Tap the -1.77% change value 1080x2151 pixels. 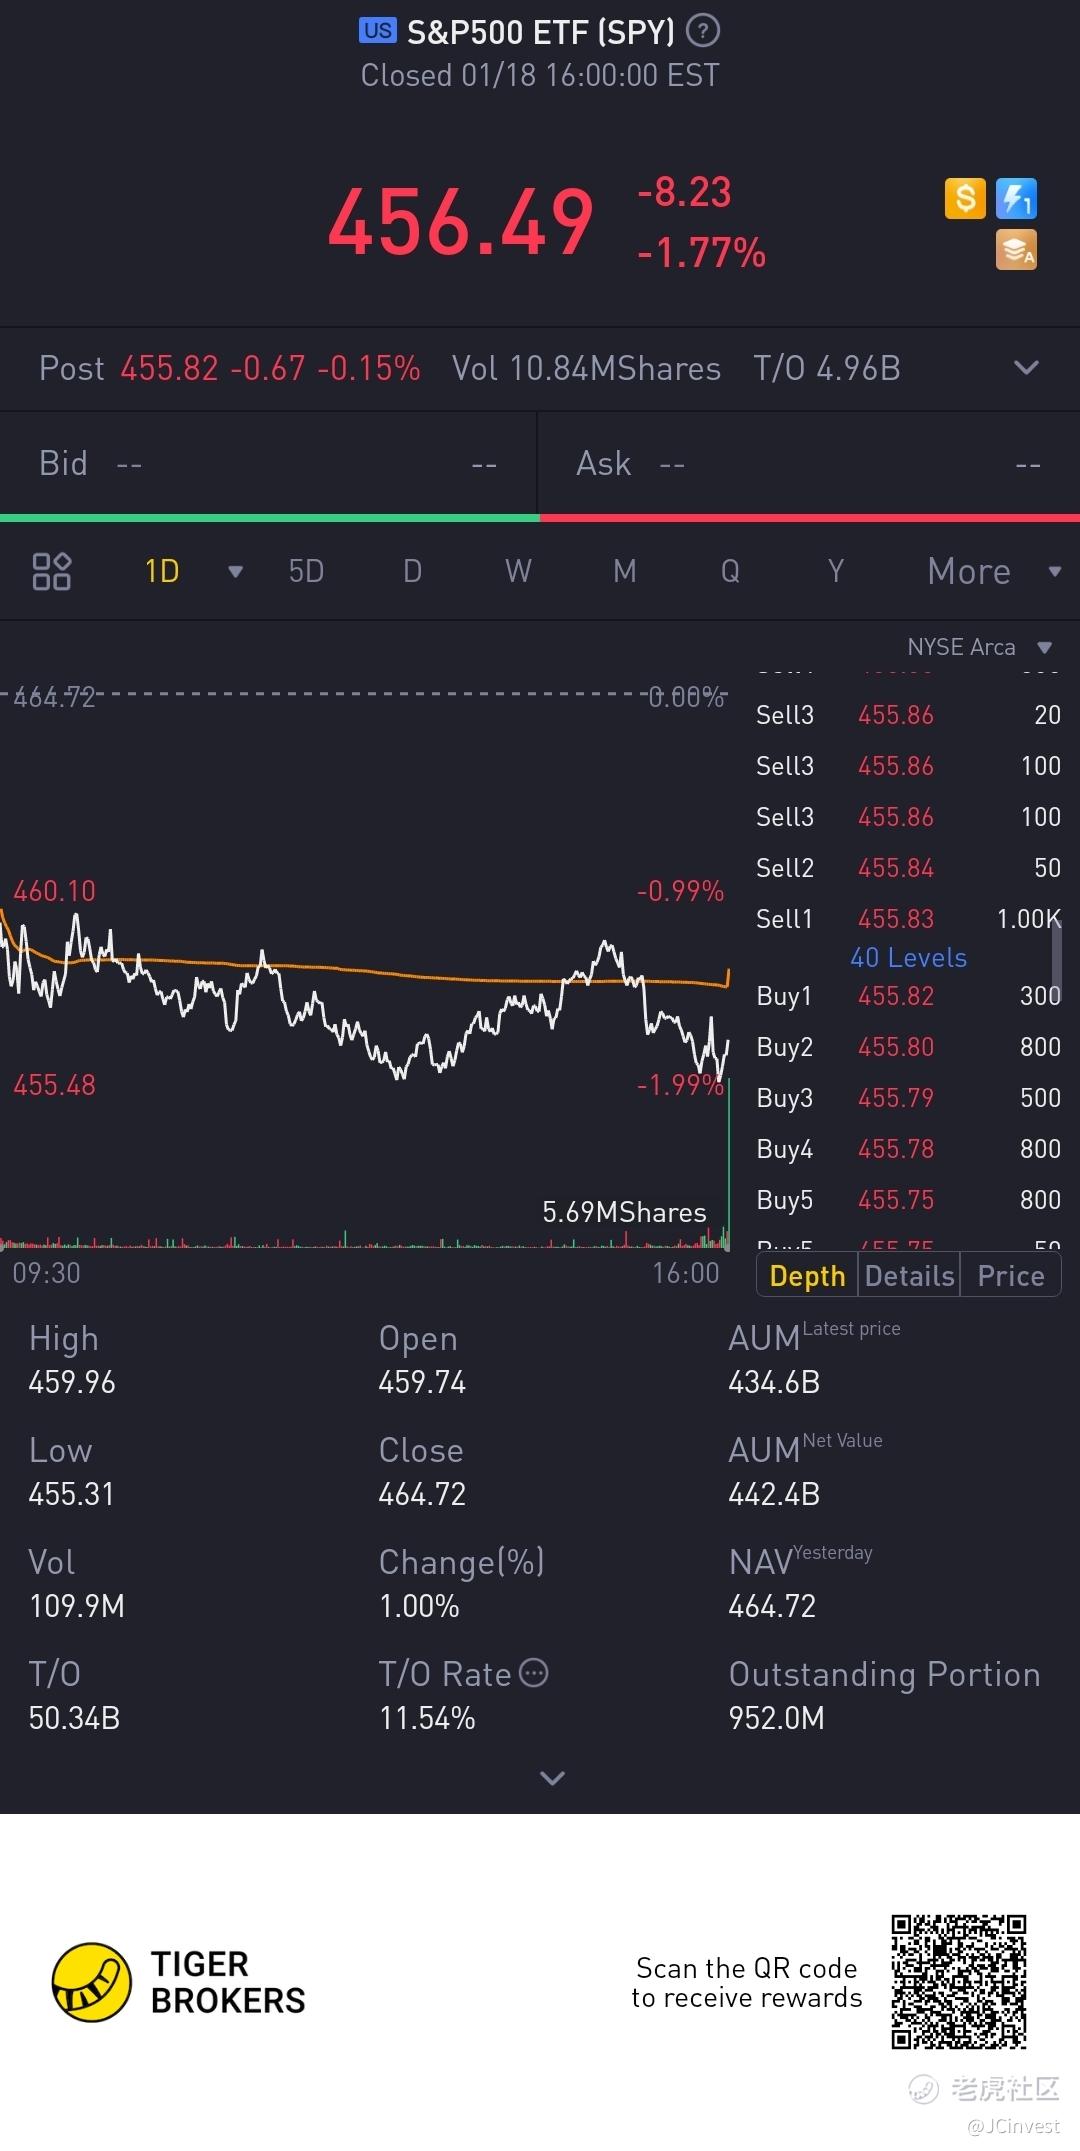pyautogui.click(x=702, y=252)
